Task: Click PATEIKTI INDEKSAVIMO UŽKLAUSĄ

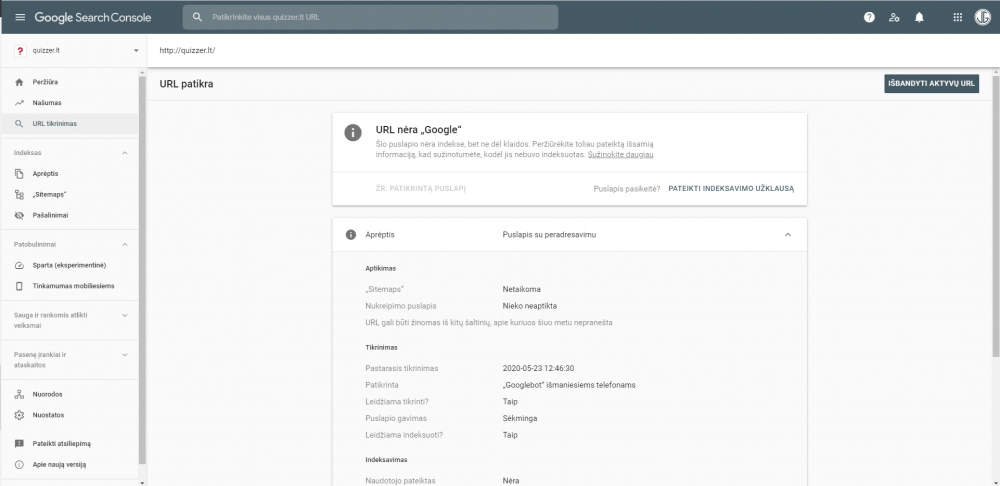Action: pyautogui.click(x=731, y=189)
